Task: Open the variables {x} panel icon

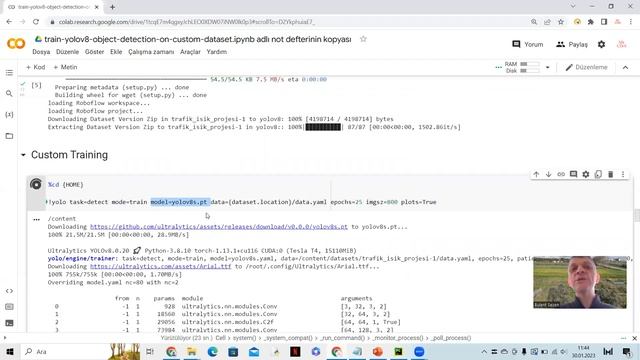Action: tap(9, 115)
